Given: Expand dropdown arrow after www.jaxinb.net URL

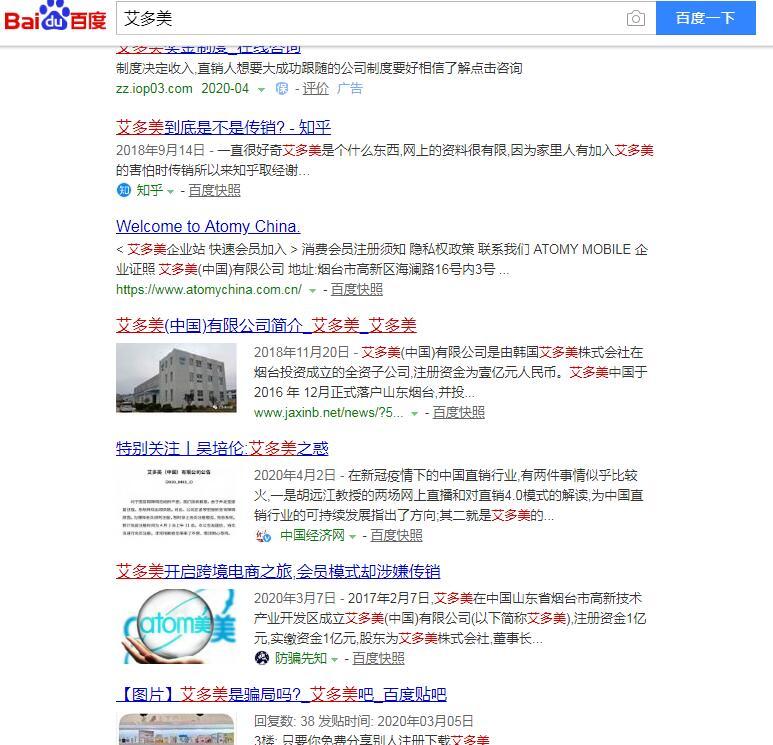Looking at the screenshot, I should click(415, 414).
